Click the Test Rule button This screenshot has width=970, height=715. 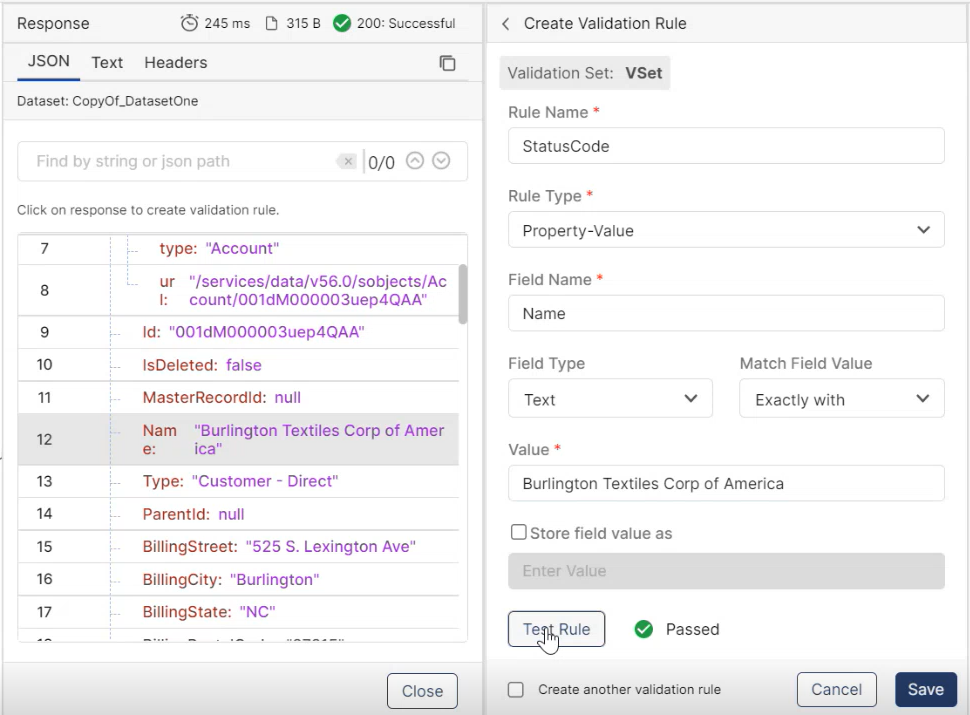[556, 629]
